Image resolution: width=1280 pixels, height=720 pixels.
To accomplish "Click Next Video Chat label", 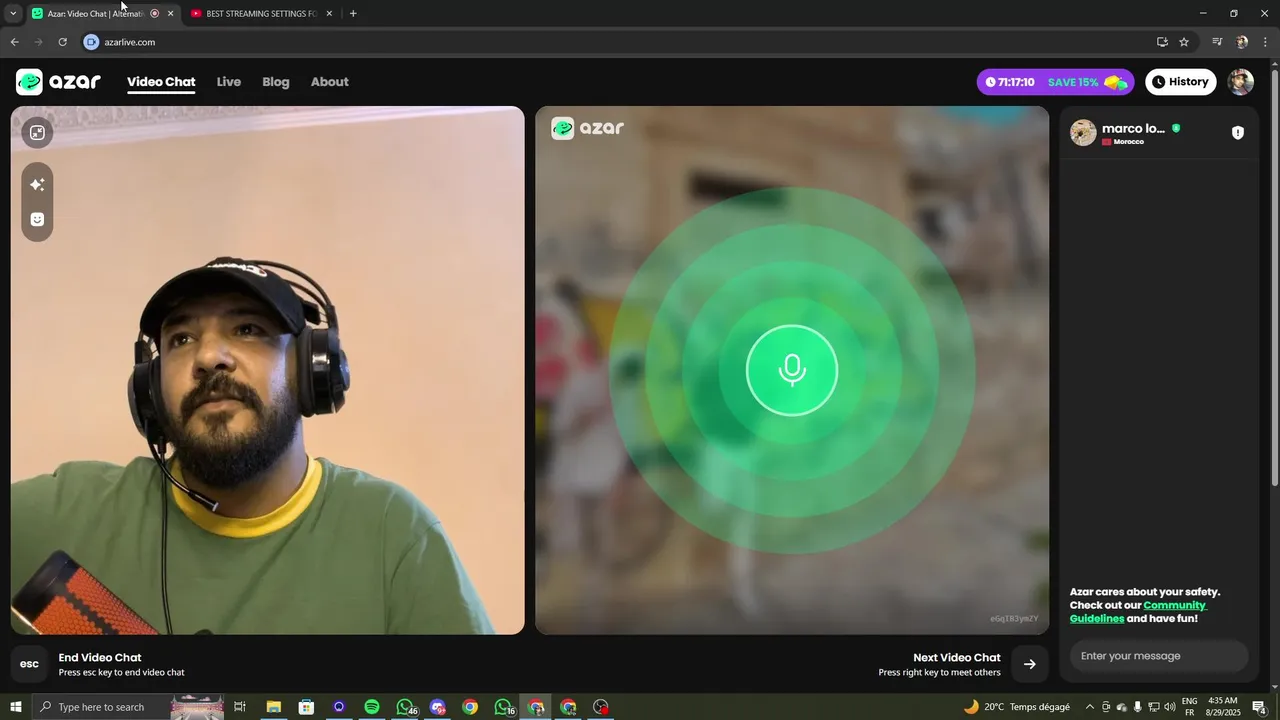I will 957,658.
